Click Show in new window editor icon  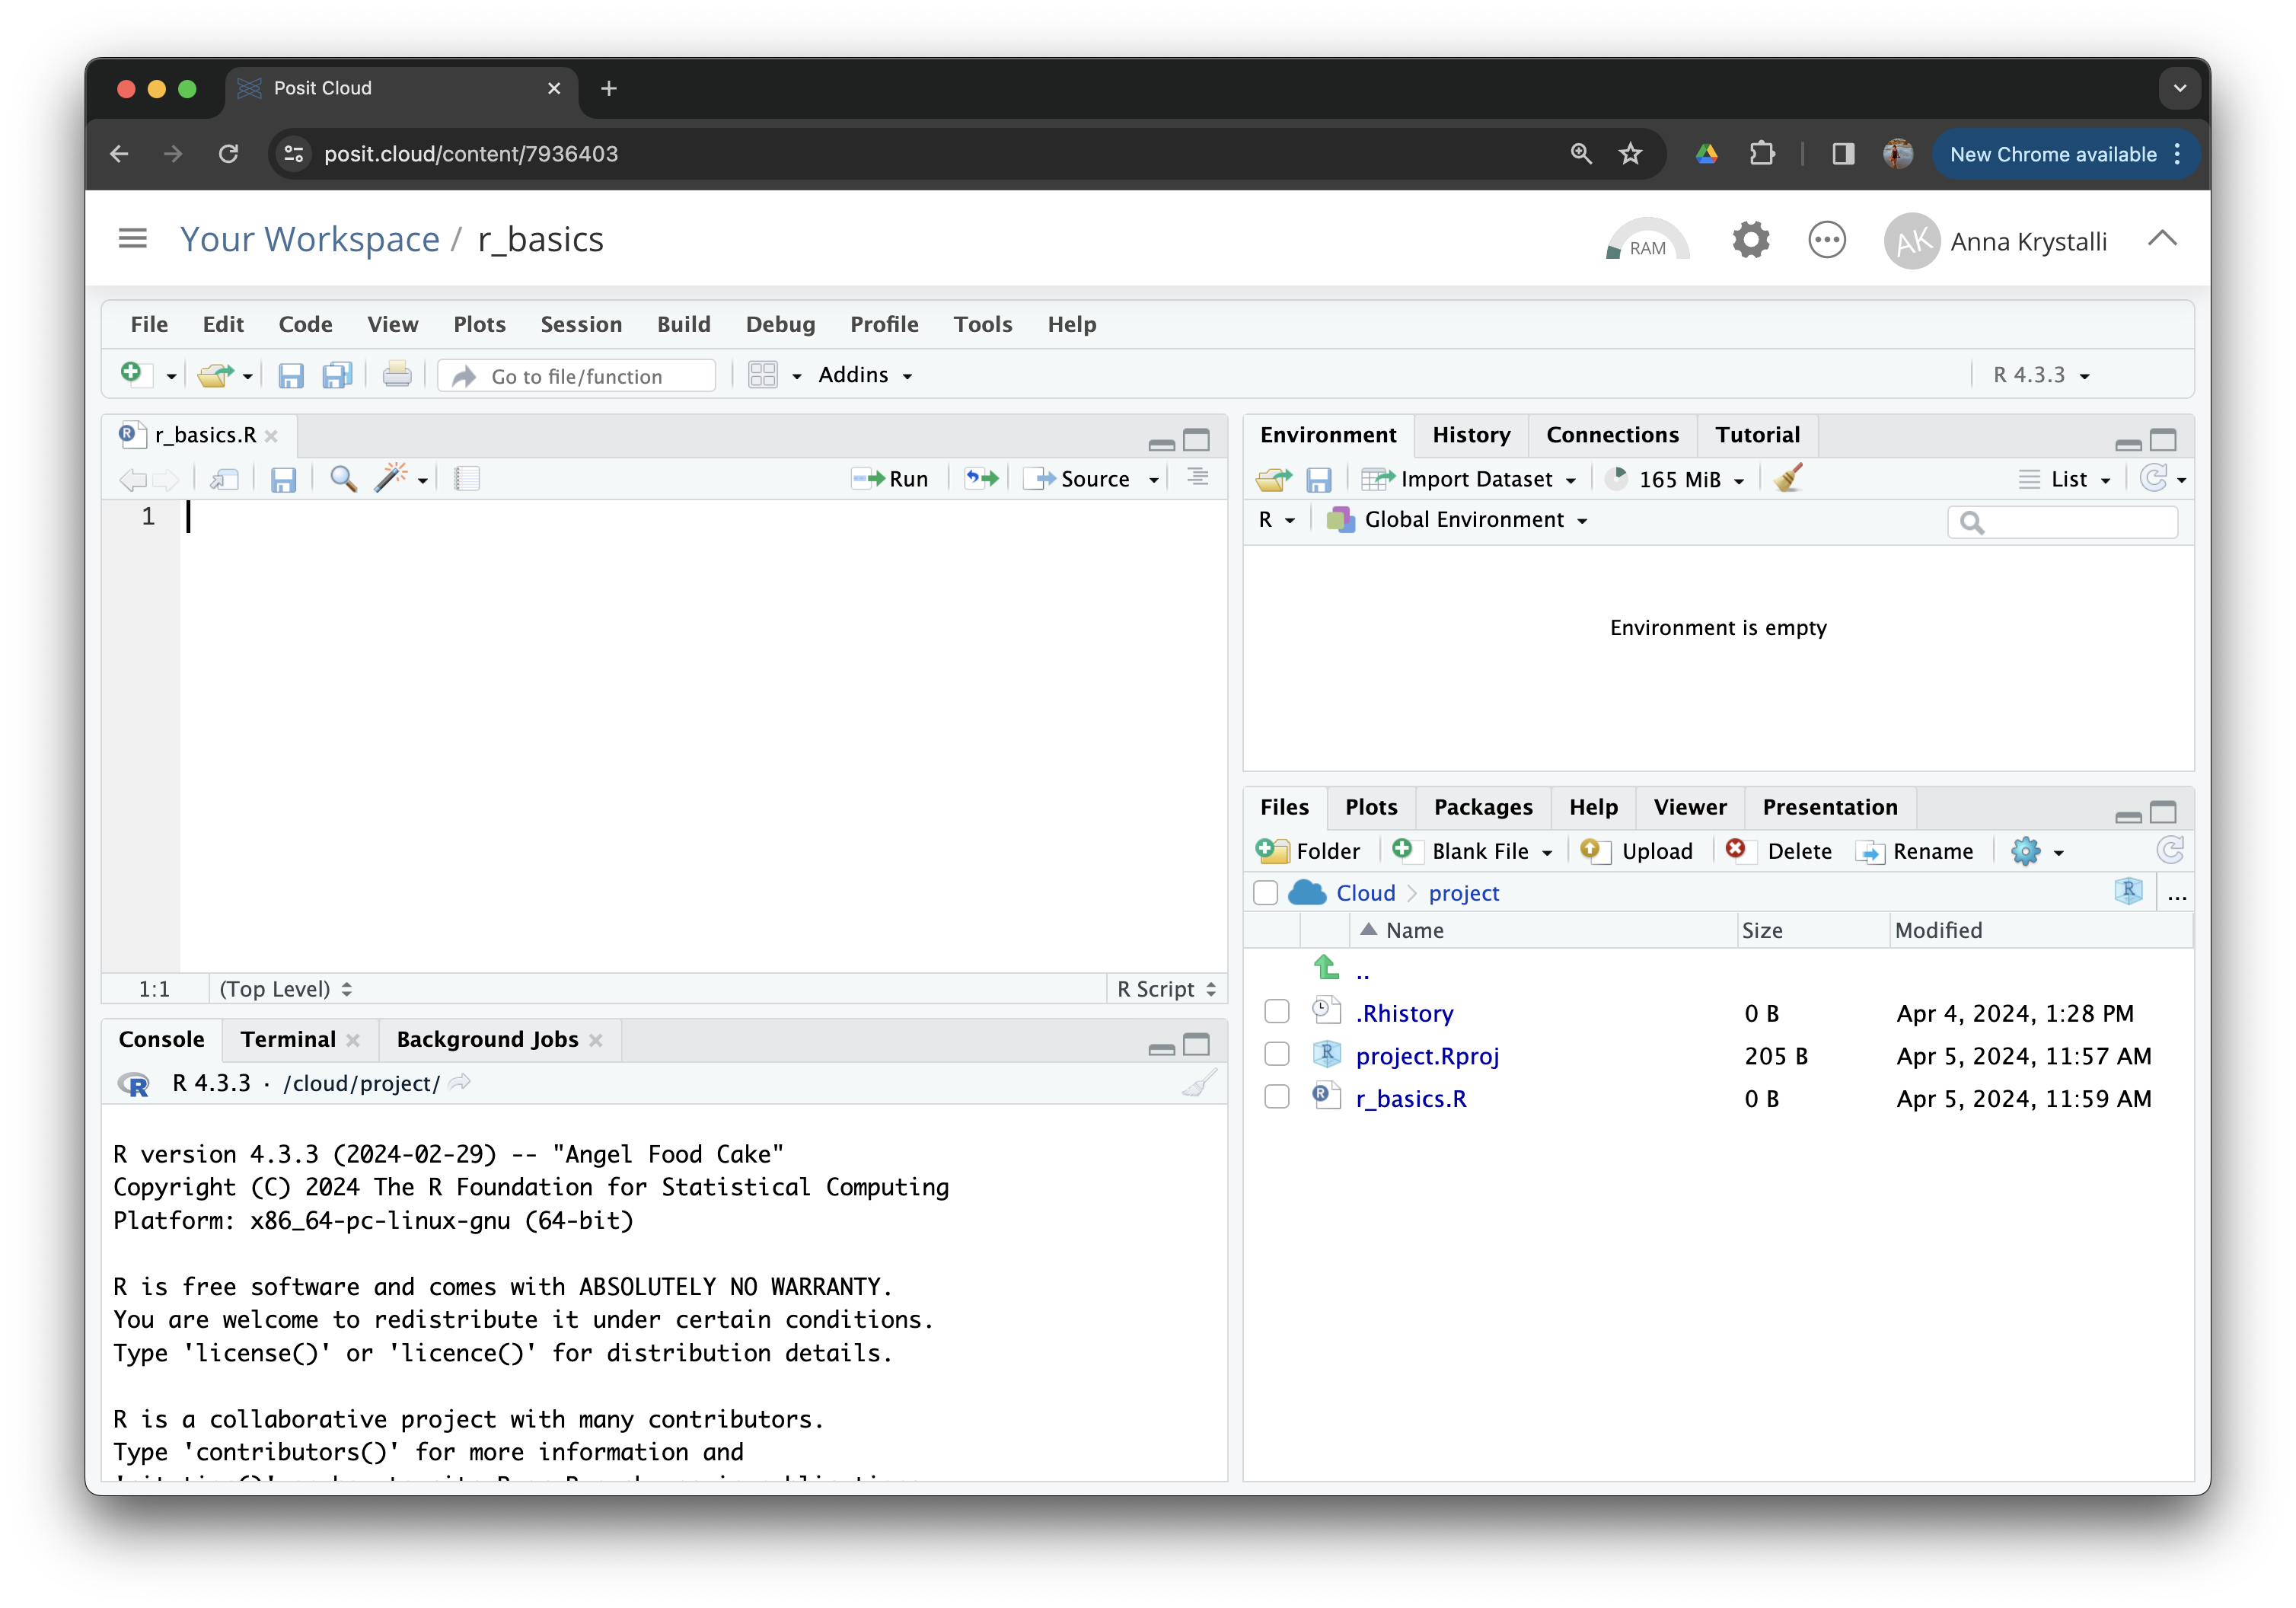click(224, 479)
